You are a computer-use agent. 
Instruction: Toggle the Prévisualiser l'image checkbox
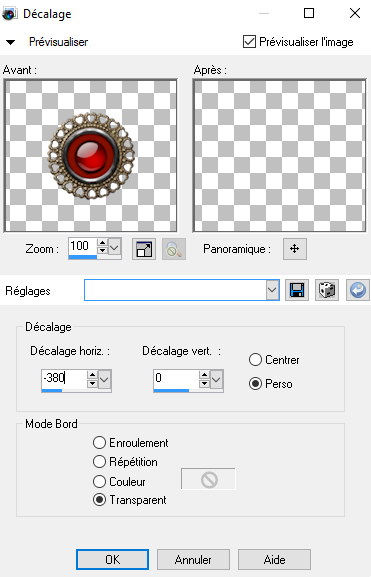click(x=249, y=42)
